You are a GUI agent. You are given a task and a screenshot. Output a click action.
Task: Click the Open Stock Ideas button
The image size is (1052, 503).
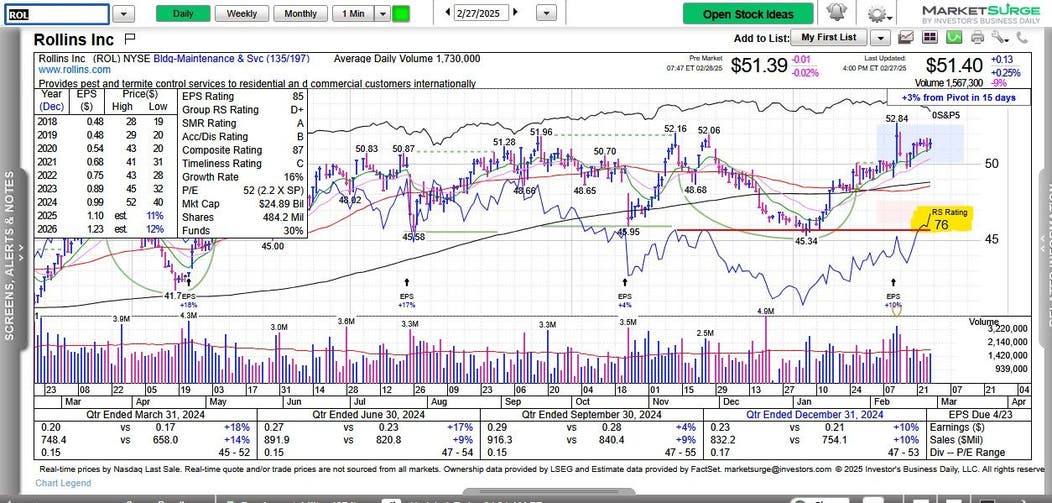pyautogui.click(x=748, y=14)
